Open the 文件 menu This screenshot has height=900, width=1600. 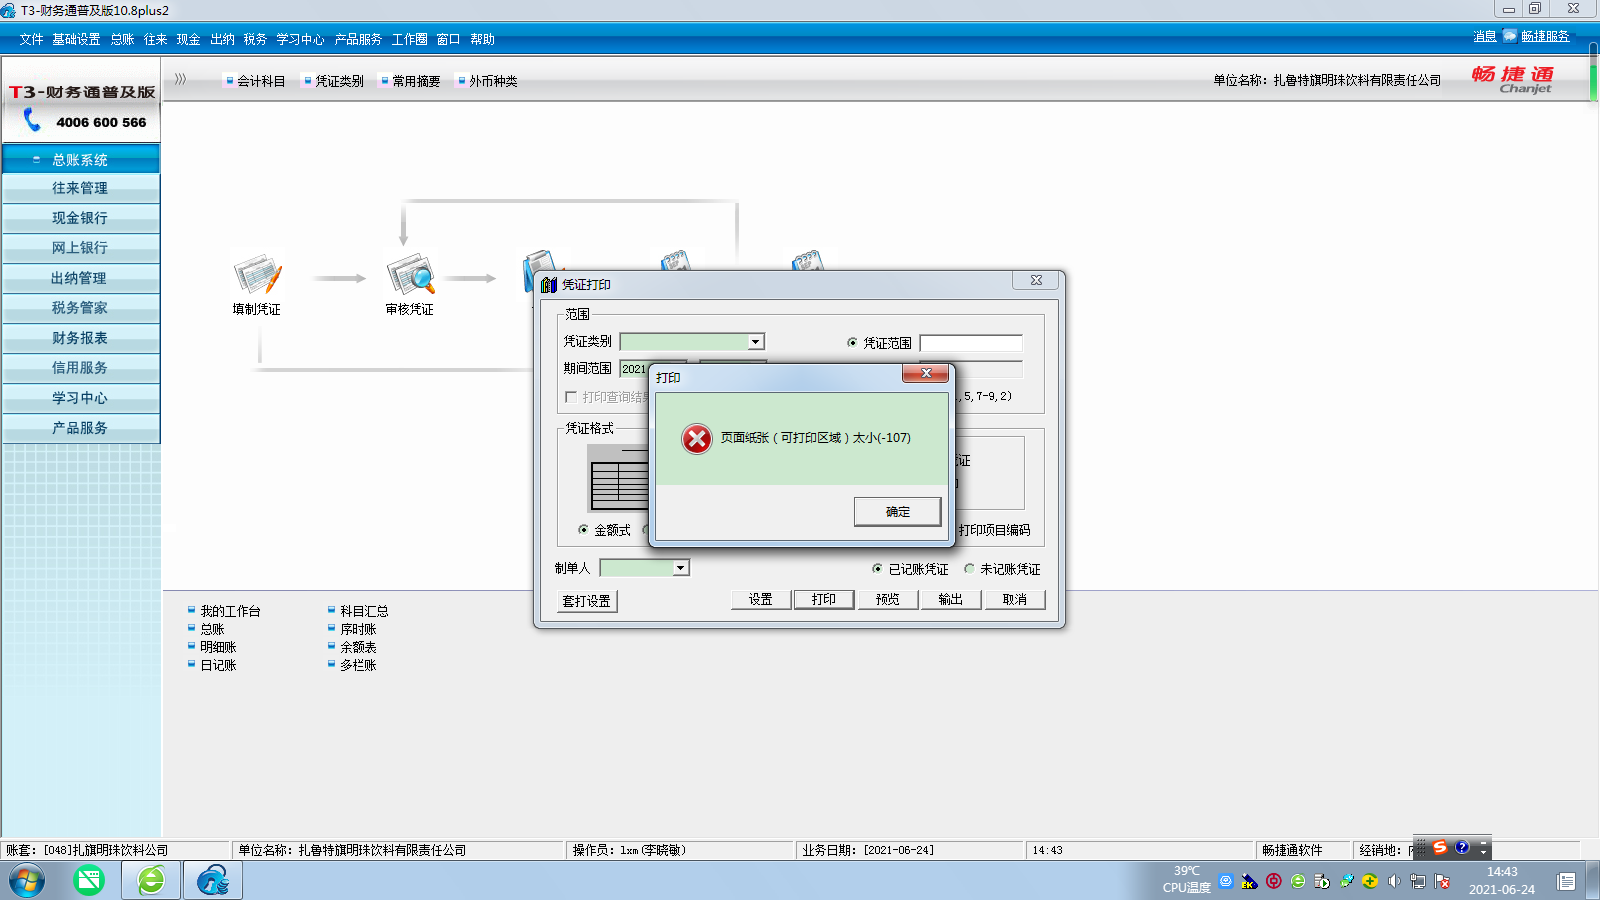[x=31, y=39]
